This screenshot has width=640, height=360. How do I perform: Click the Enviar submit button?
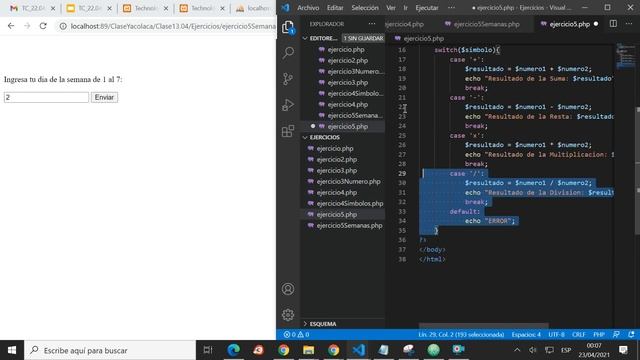click(x=104, y=97)
